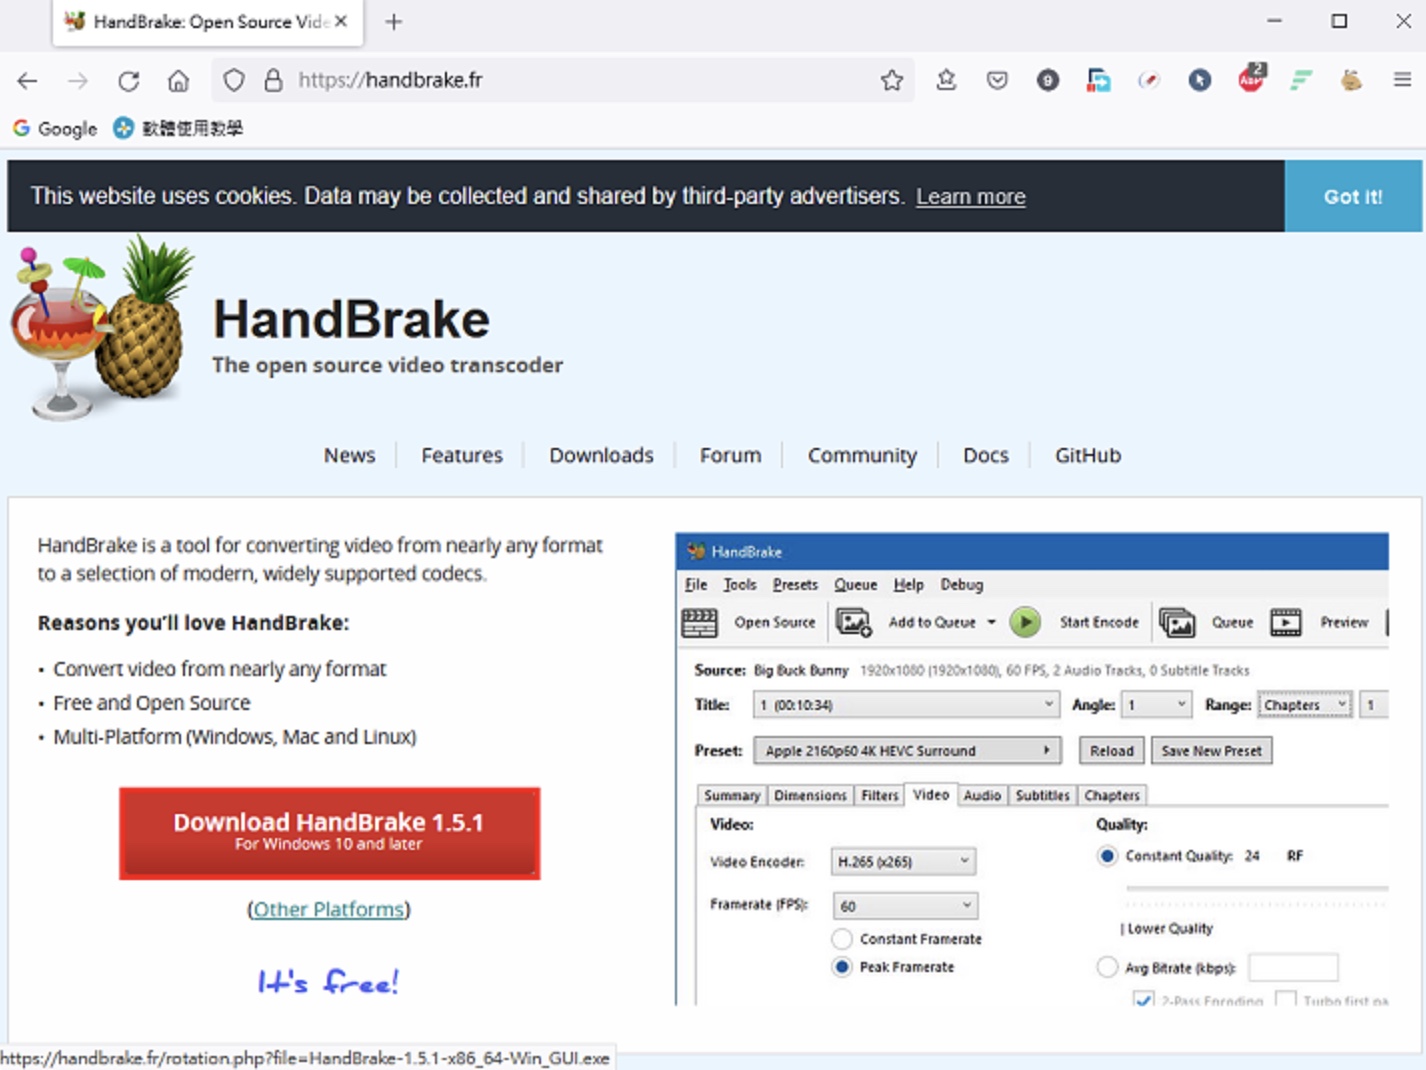Open the Other Platforms link
The height and width of the screenshot is (1070, 1426).
(329, 910)
